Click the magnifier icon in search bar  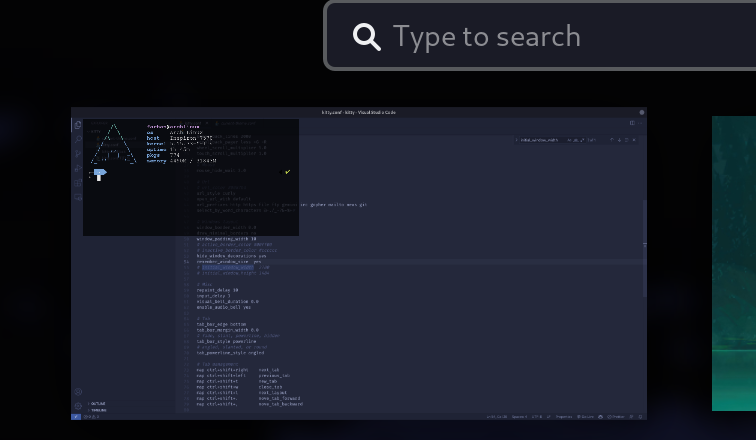367,37
